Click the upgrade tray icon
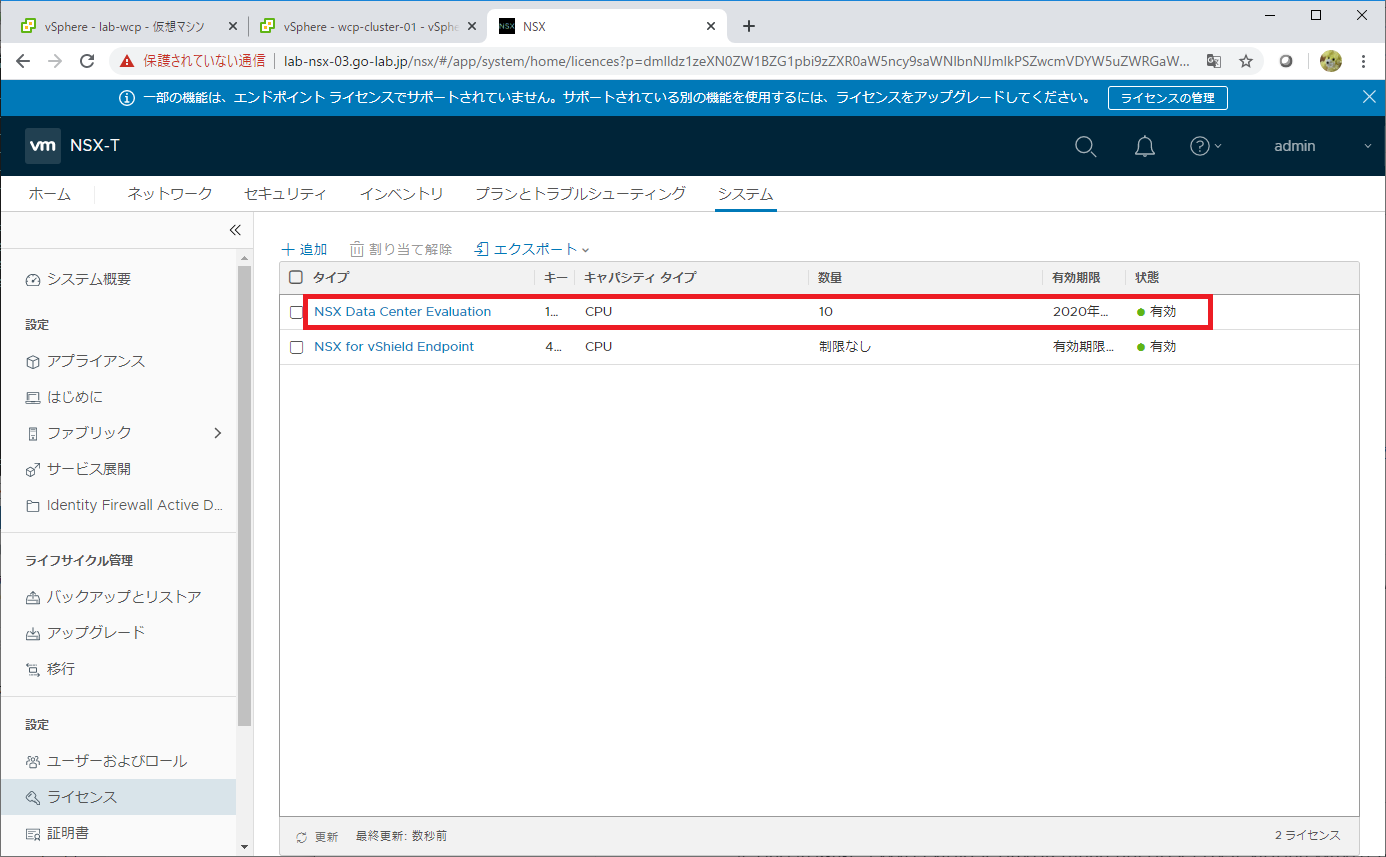This screenshot has width=1386, height=857. (x=33, y=633)
